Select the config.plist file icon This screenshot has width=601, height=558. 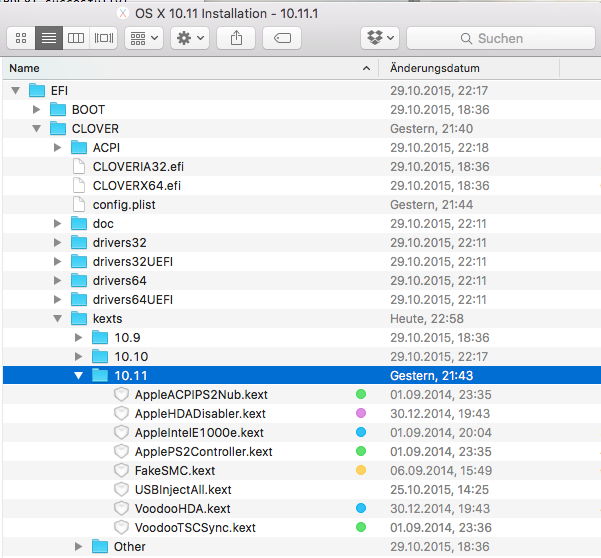79,204
